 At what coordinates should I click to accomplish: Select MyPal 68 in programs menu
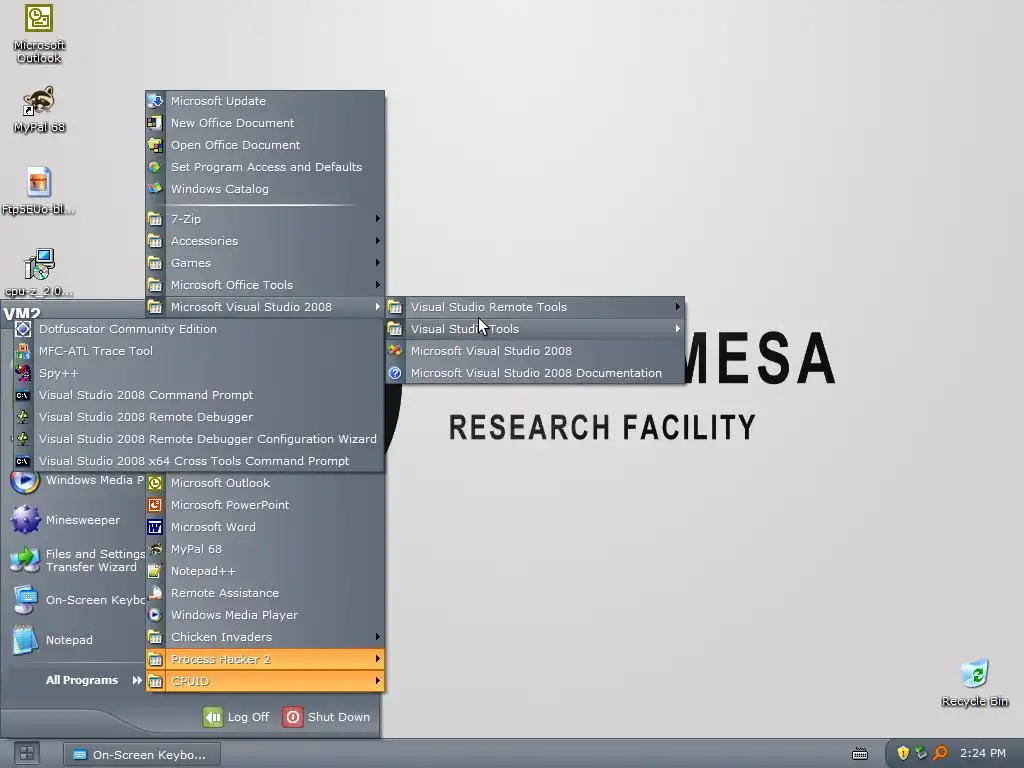(264, 549)
